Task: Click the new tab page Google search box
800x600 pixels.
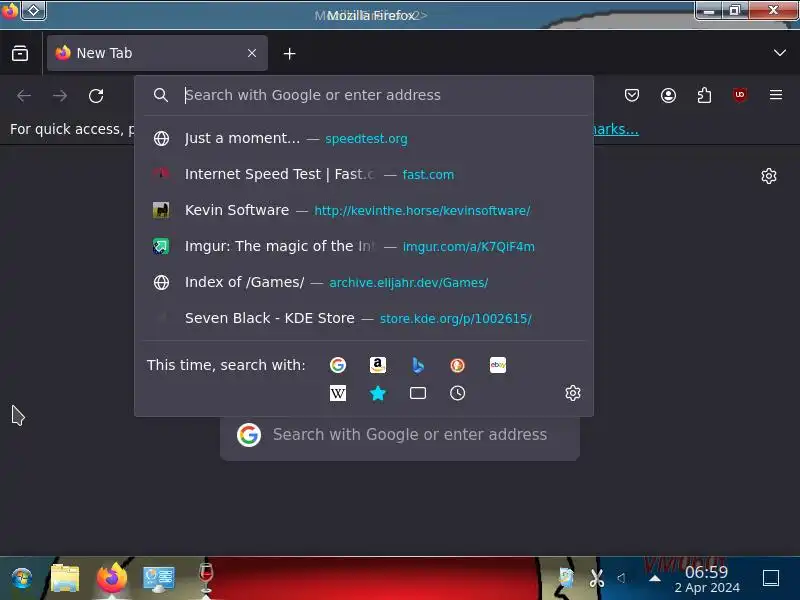Action: point(399,435)
